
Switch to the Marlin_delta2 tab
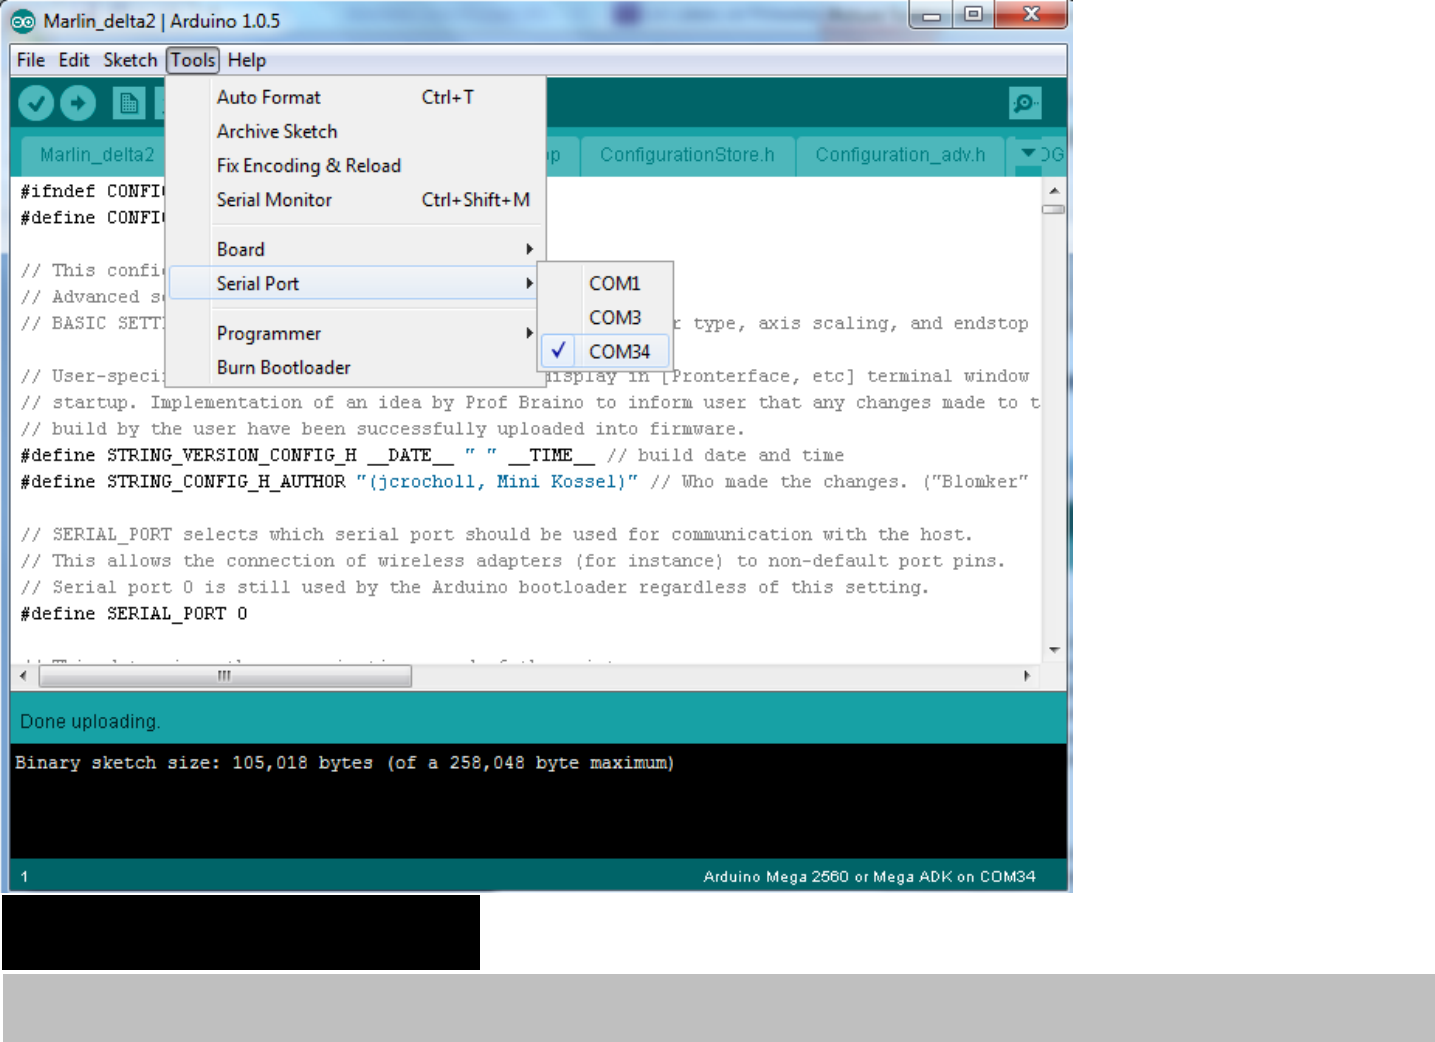(97, 155)
